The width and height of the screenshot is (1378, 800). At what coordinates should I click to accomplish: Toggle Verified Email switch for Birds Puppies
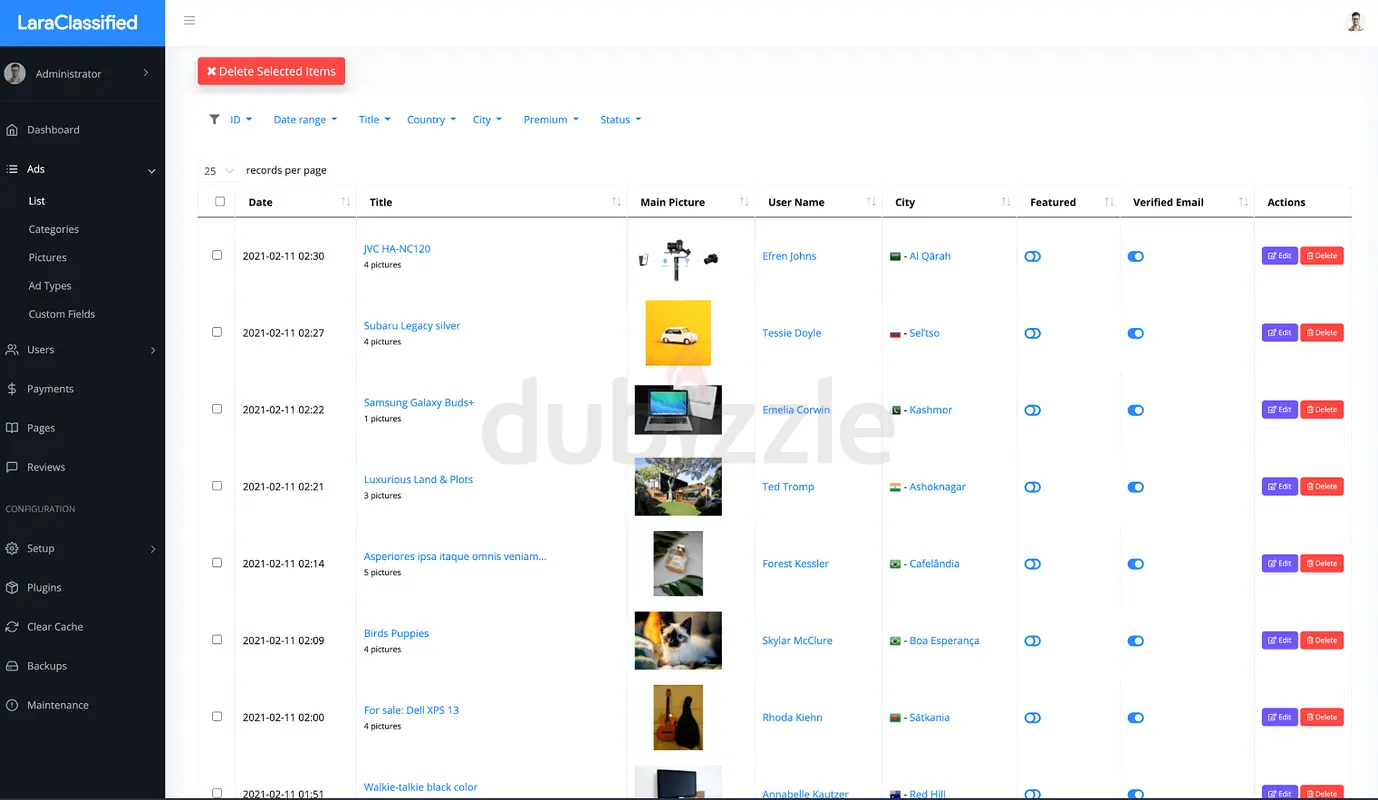tap(1135, 641)
